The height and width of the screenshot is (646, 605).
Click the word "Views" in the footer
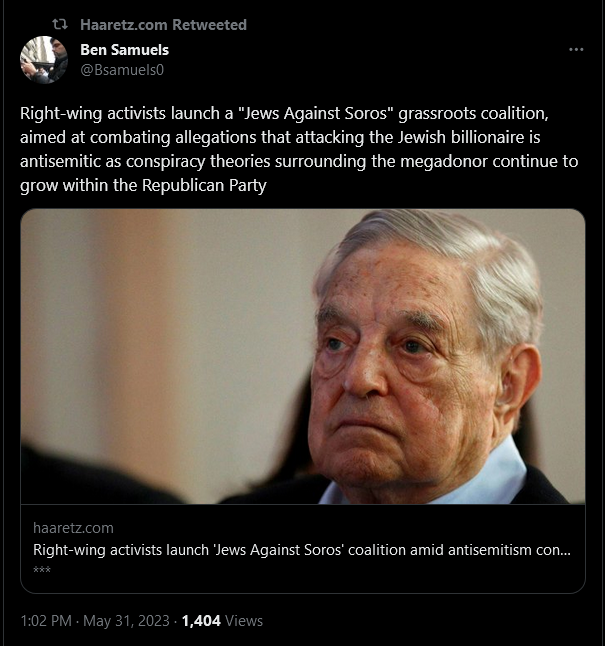[x=244, y=621]
